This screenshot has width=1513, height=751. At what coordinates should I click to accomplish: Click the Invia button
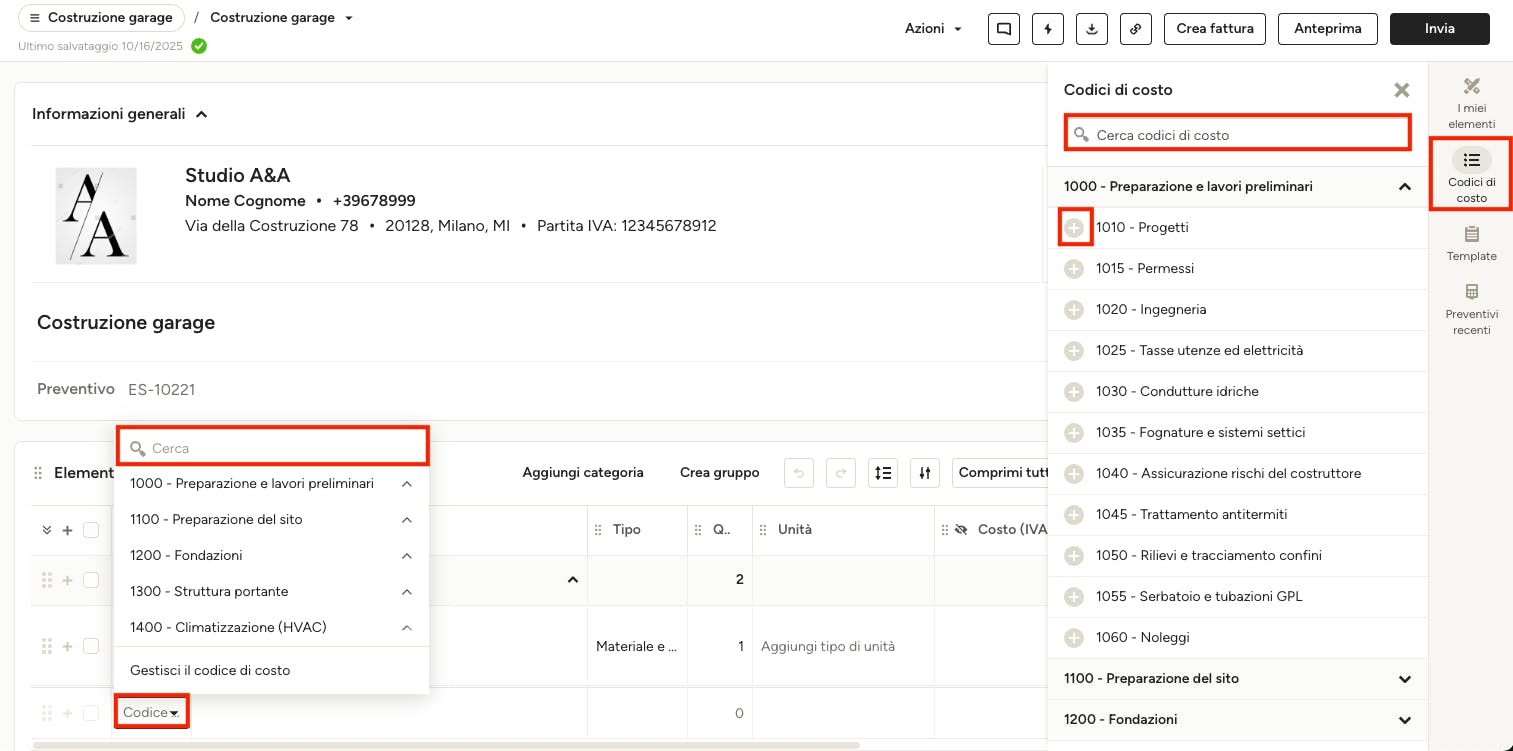click(1440, 29)
